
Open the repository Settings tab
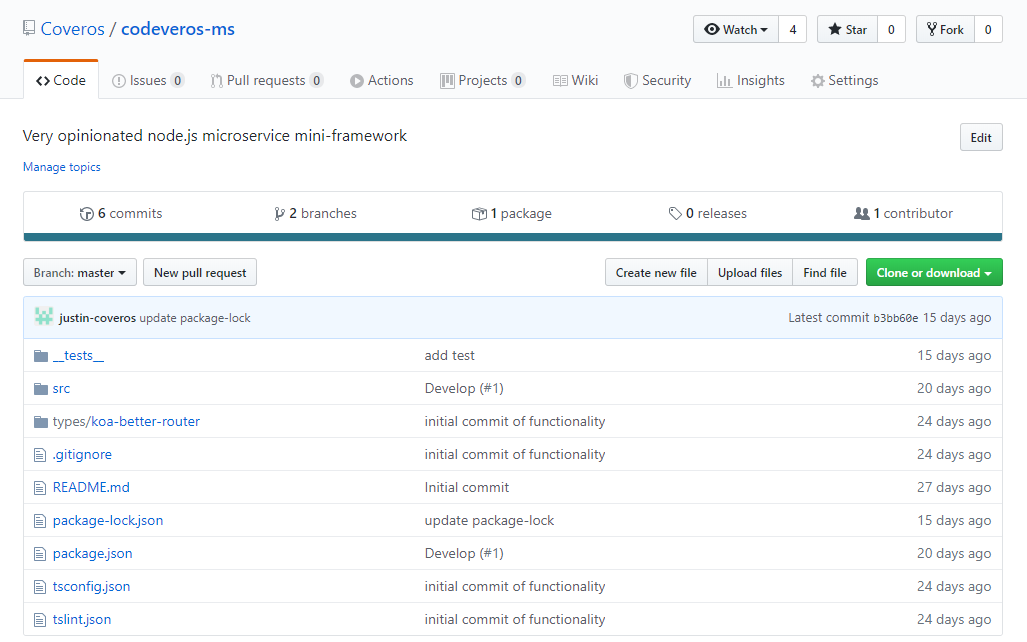click(844, 81)
